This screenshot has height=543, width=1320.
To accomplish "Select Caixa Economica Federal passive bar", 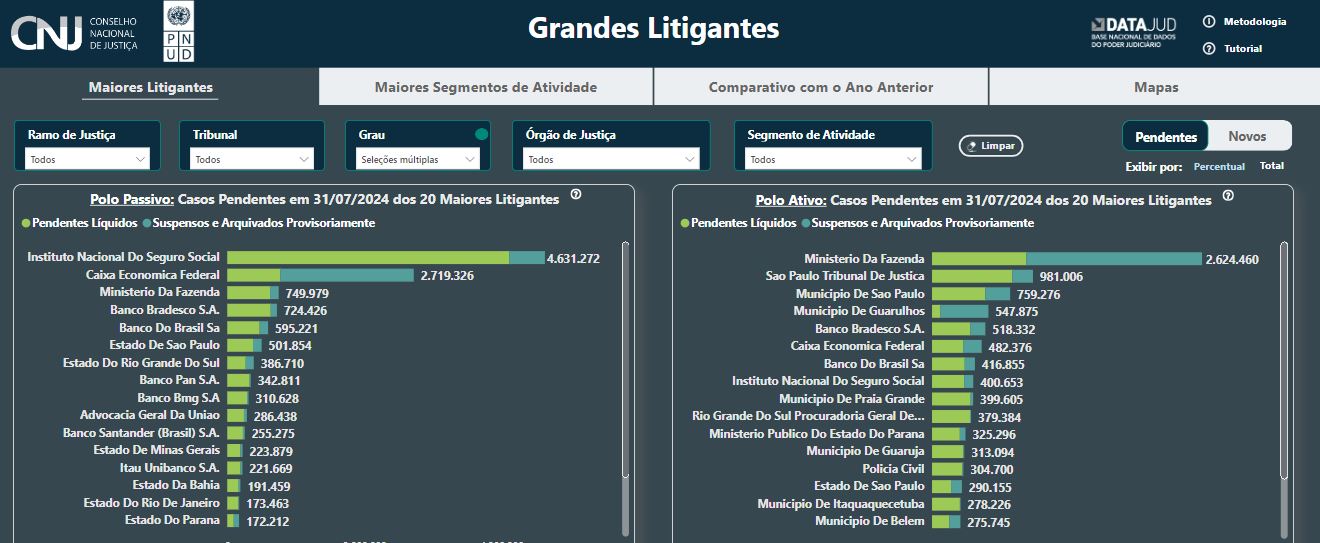I will pyautogui.click(x=320, y=275).
